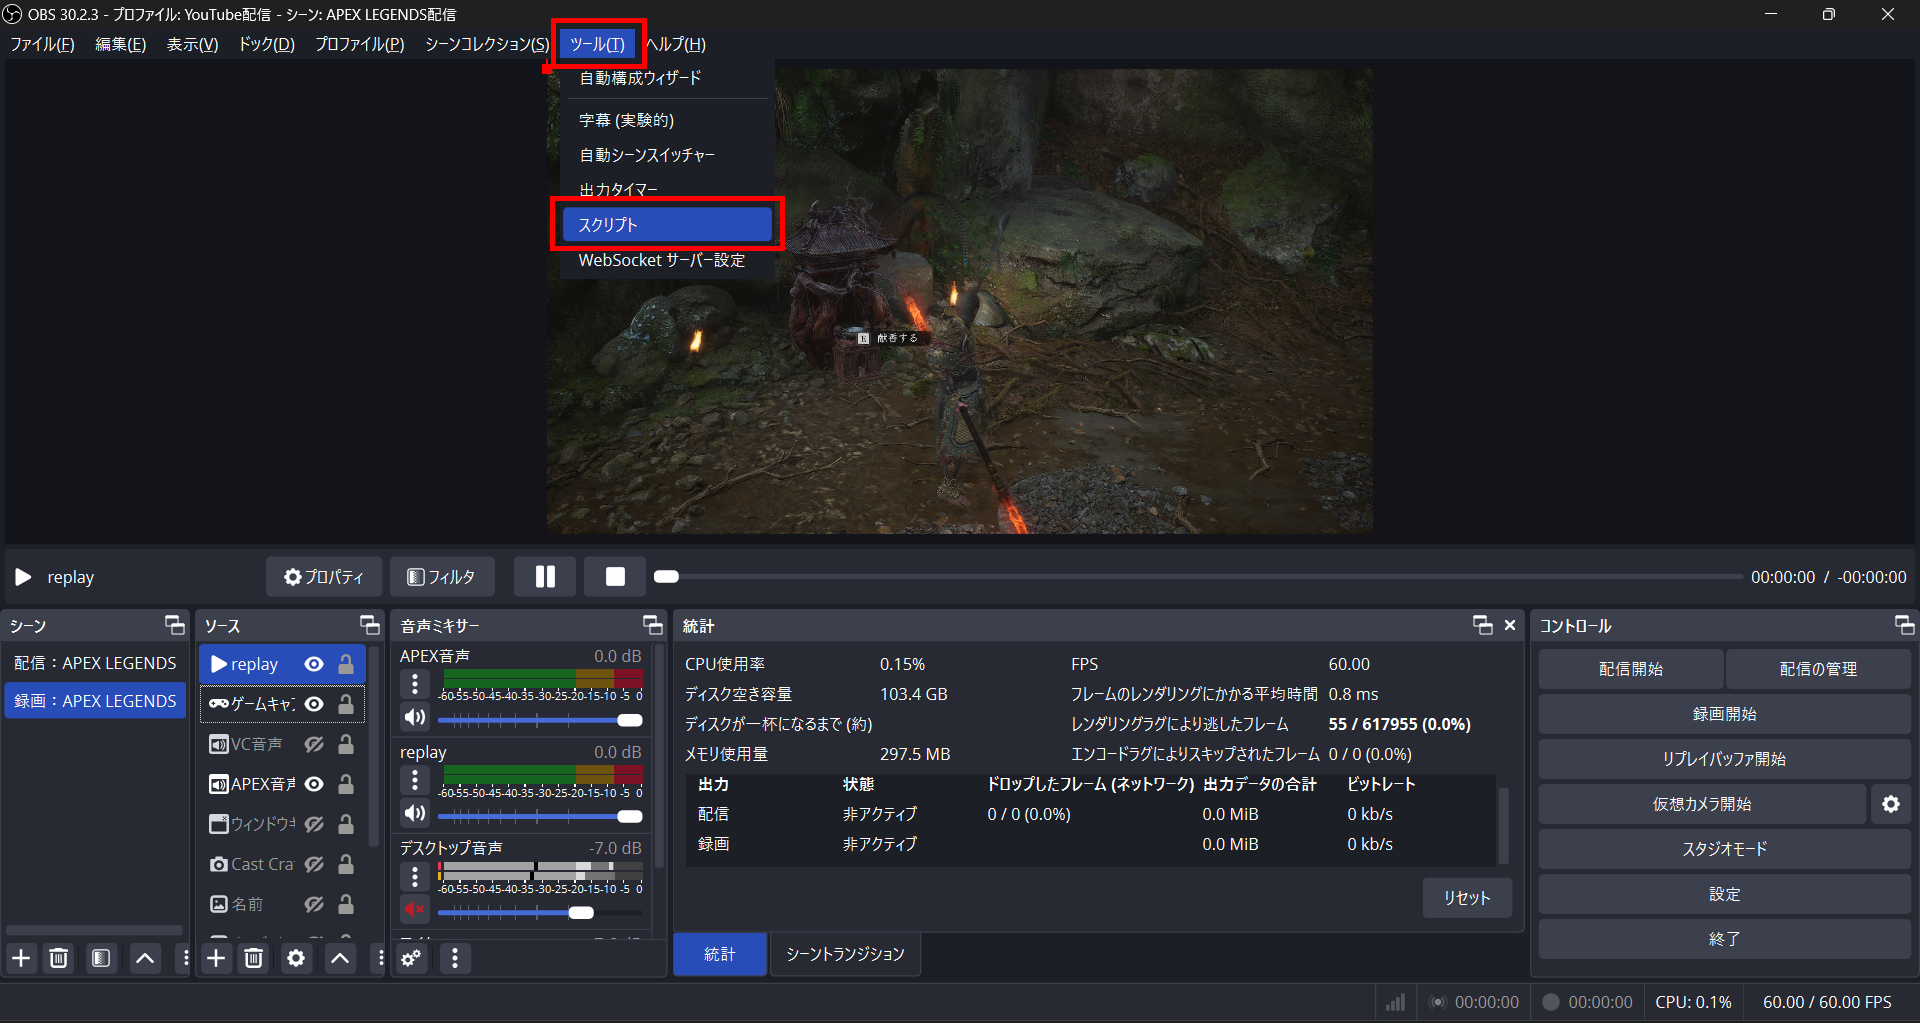Toggle lock on the APEX音声 source
The height and width of the screenshot is (1023, 1920).
coord(346,784)
